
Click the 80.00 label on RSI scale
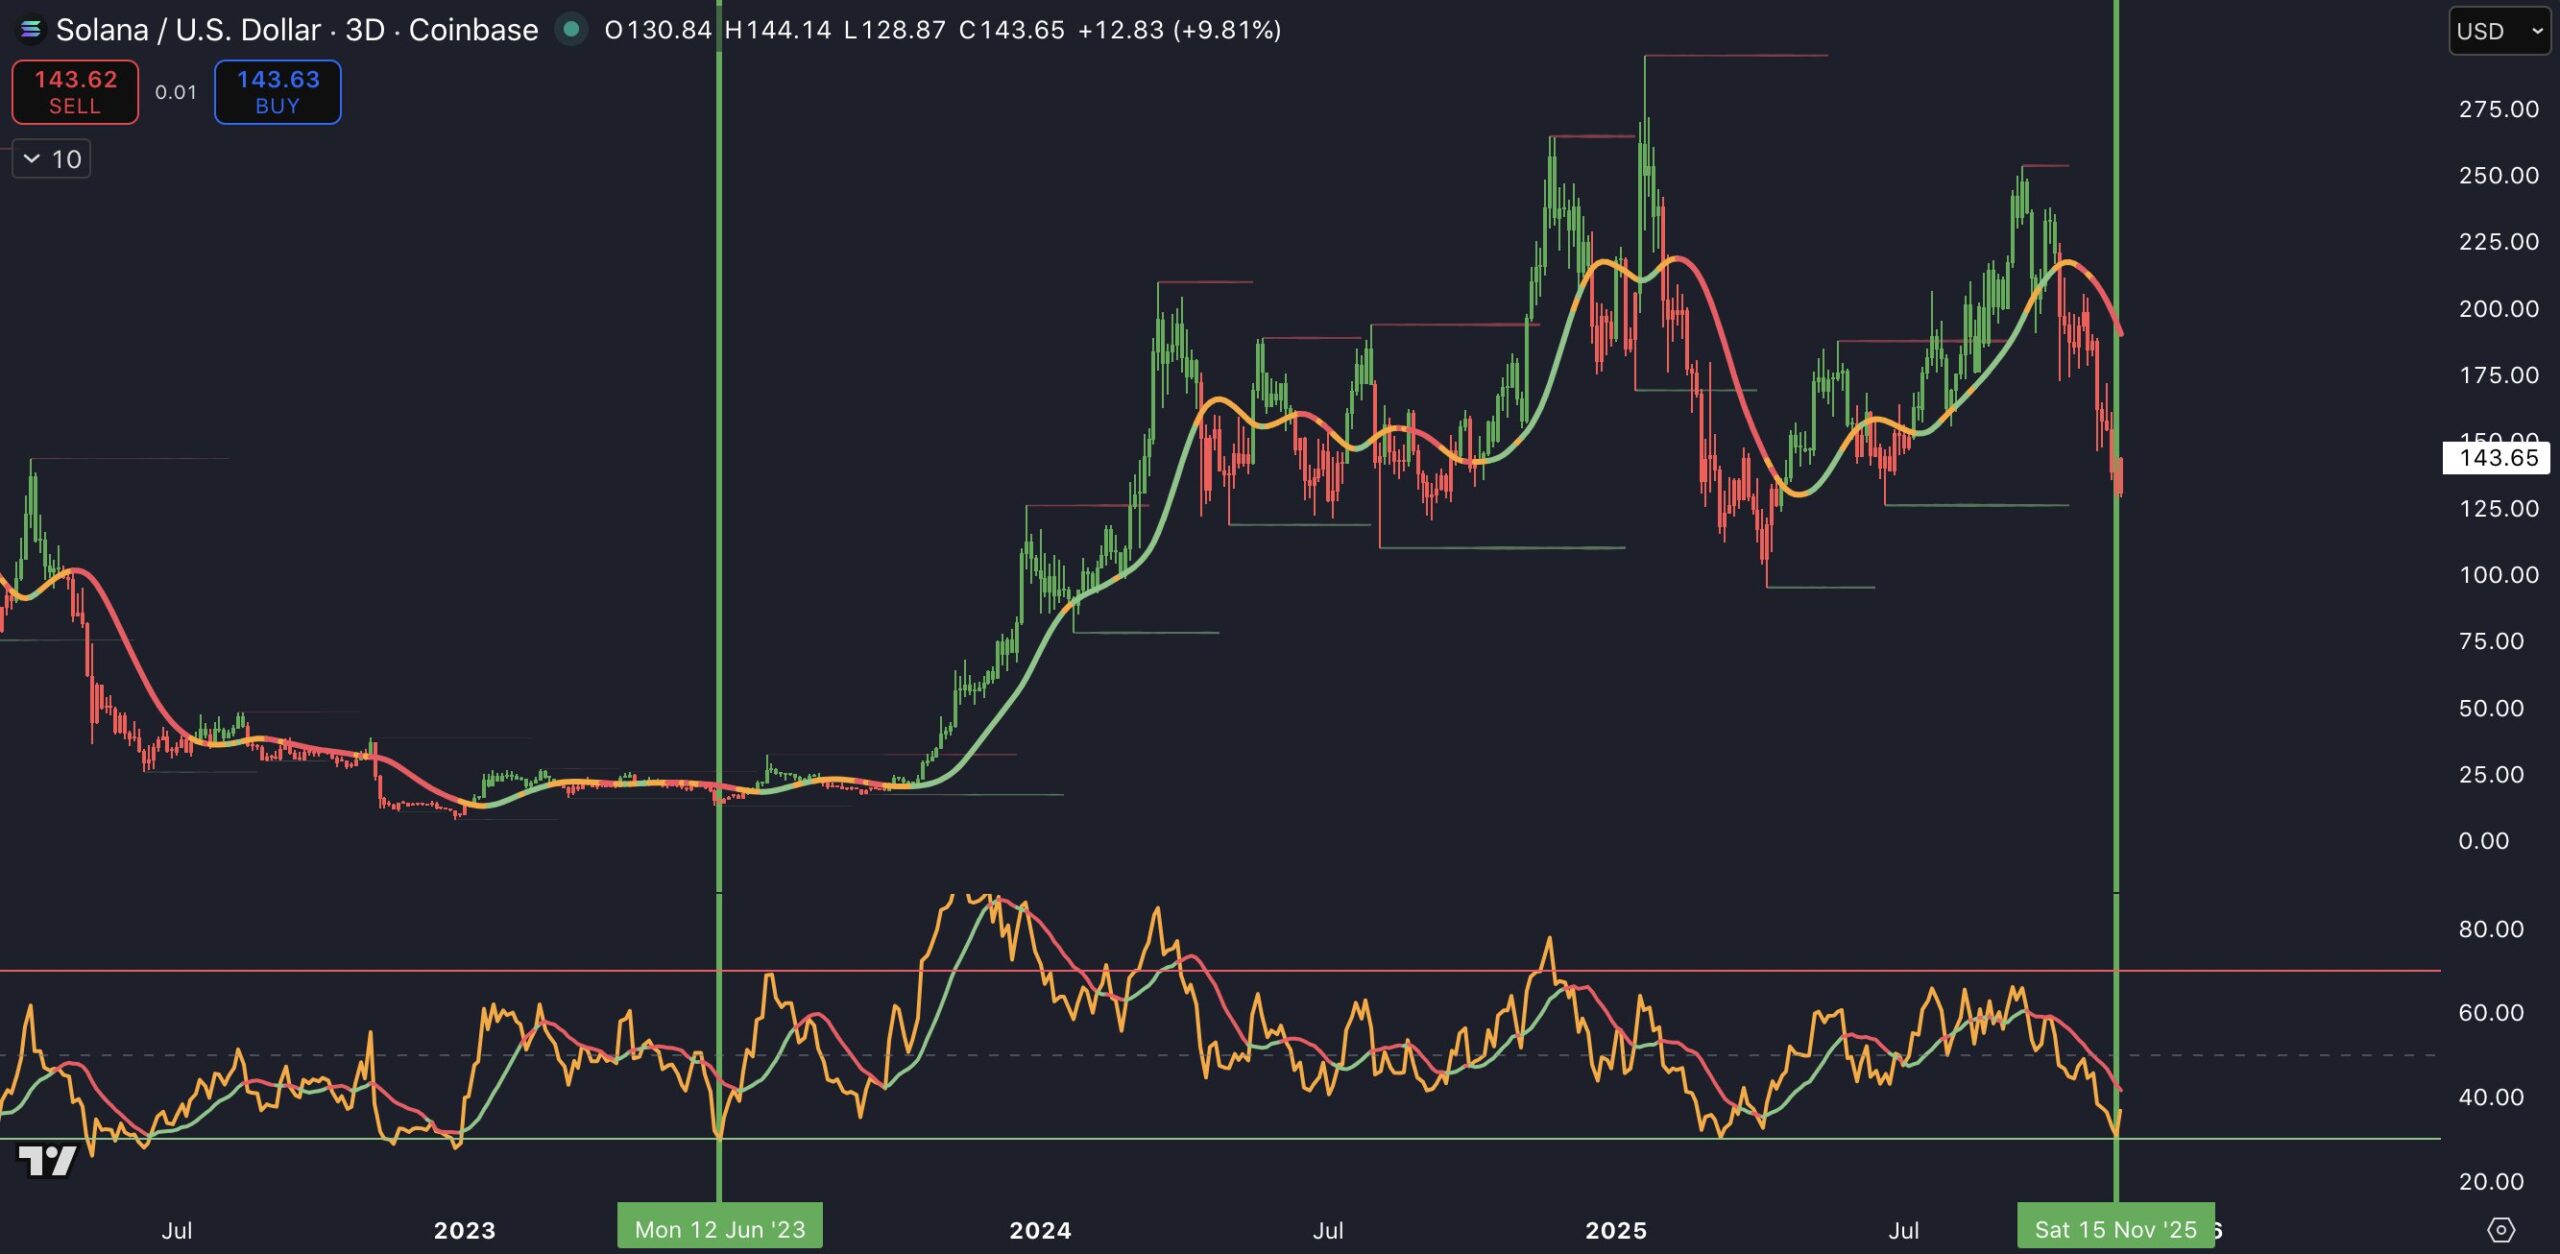[x=2490, y=929]
